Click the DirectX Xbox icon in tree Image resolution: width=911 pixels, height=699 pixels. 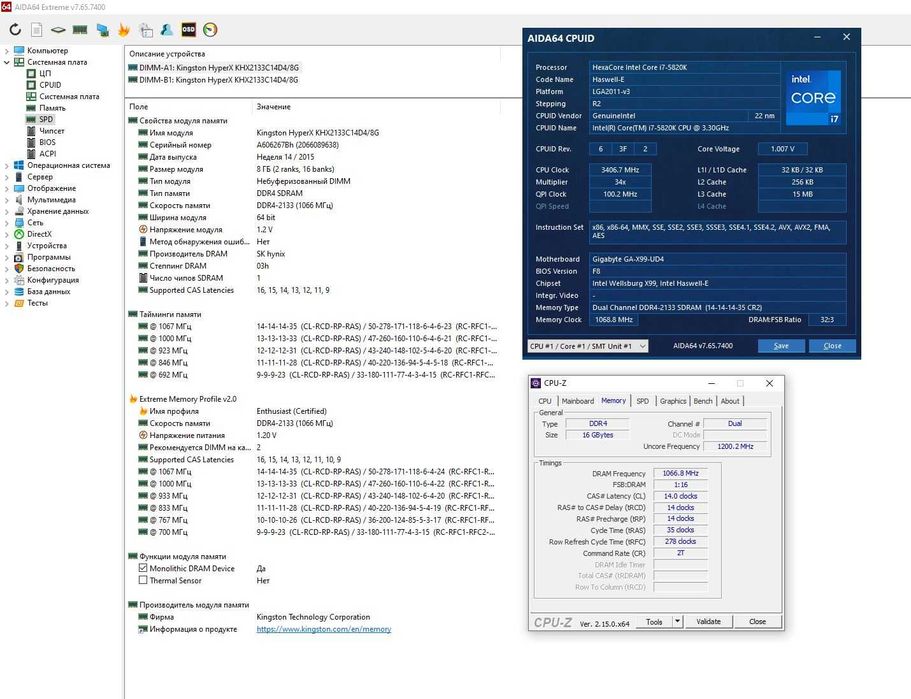tap(19, 234)
